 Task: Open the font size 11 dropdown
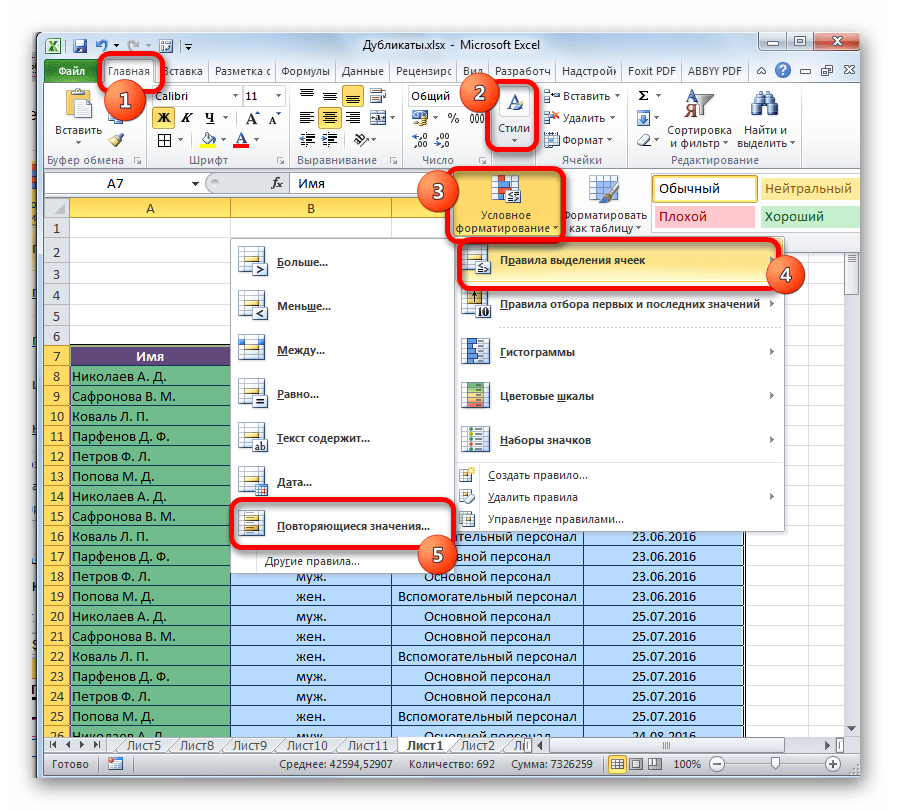[x=279, y=96]
